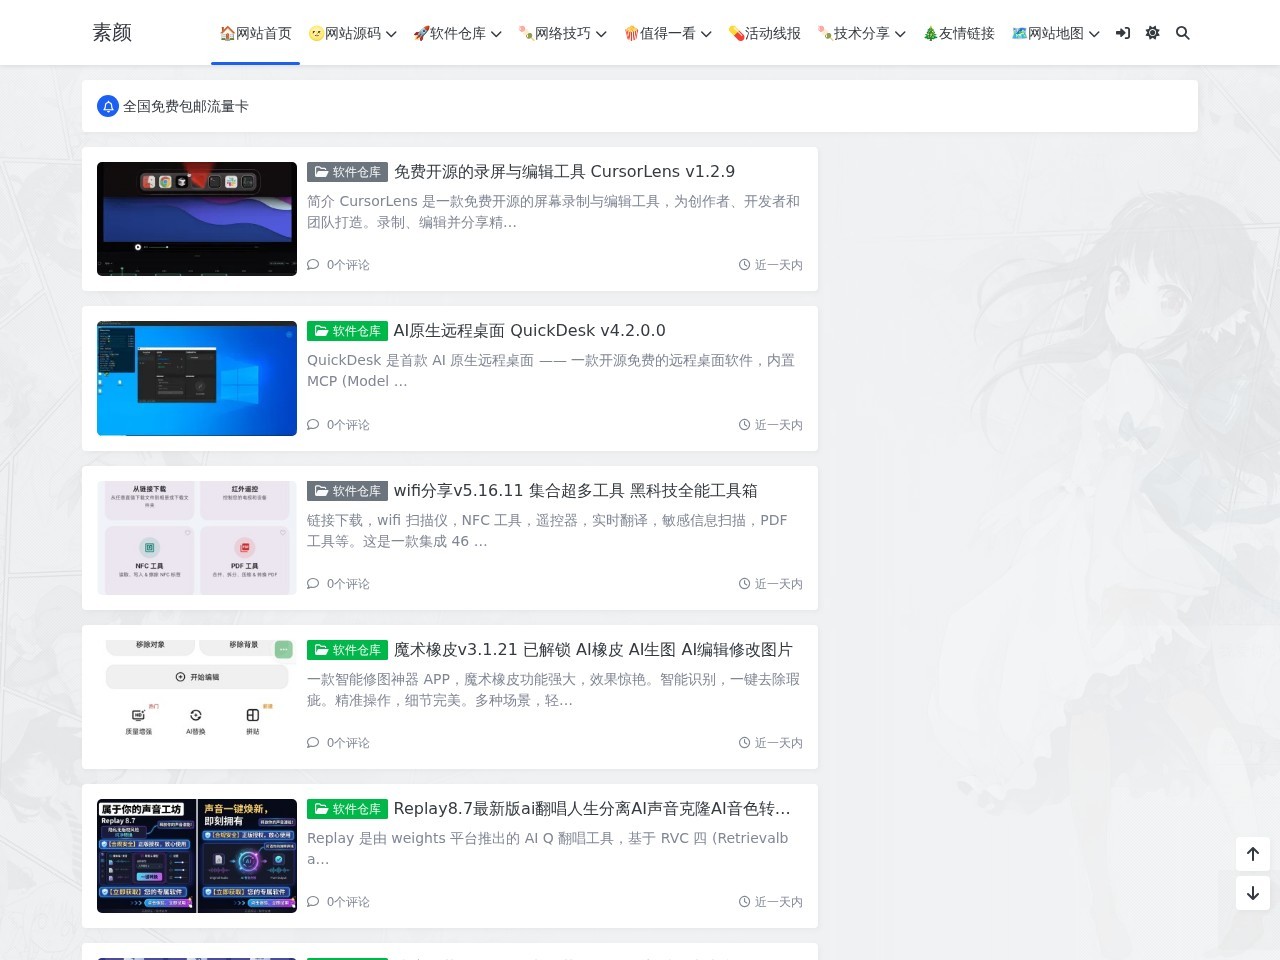This screenshot has width=1280, height=960.
Task: Open article 免费开源的录屏与编辑工具 CursorLens v1.2.9
Action: 564,172
